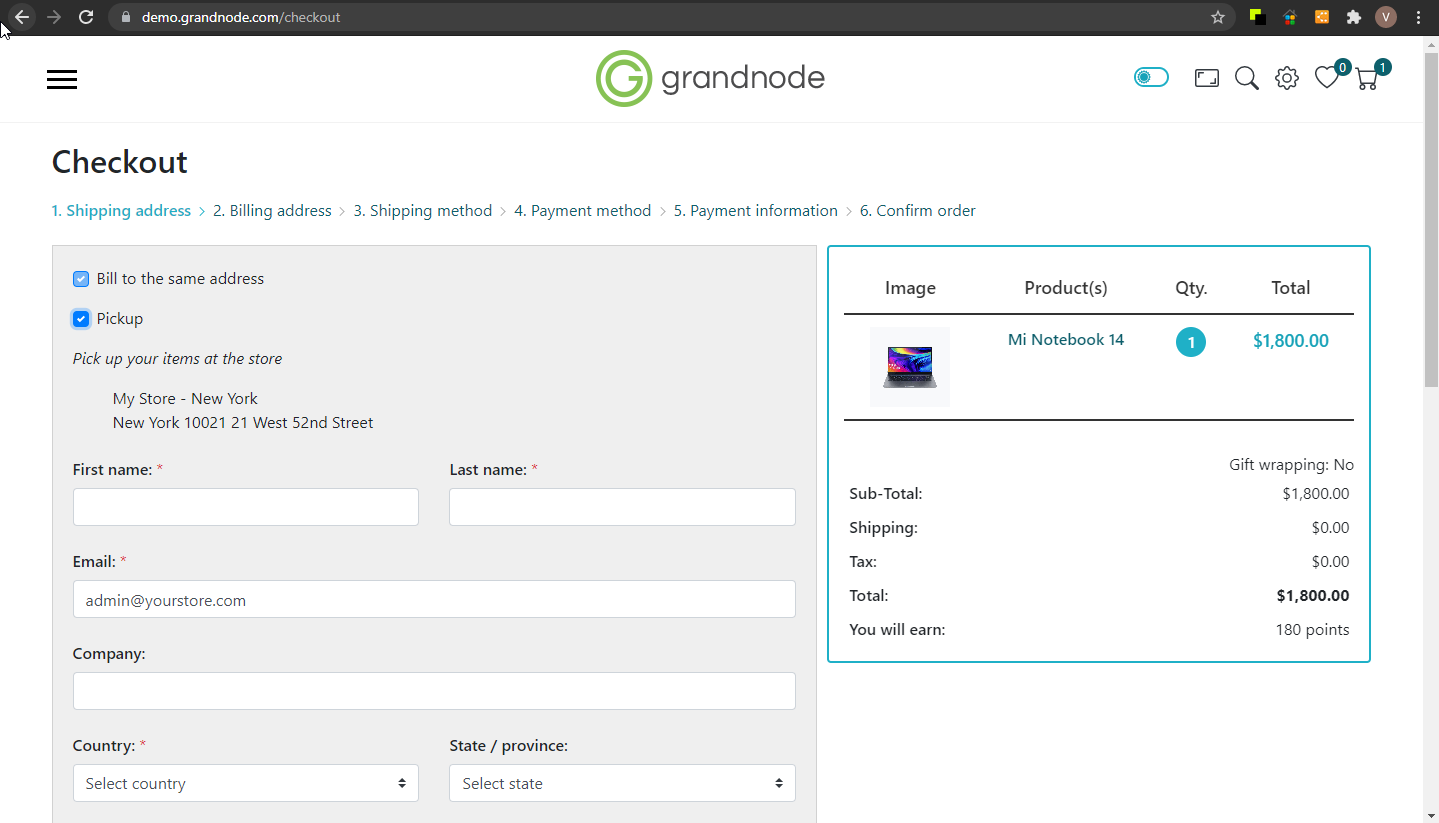The height and width of the screenshot is (823, 1439).
Task: Toggle off Bill to the same address
Action: [80, 278]
